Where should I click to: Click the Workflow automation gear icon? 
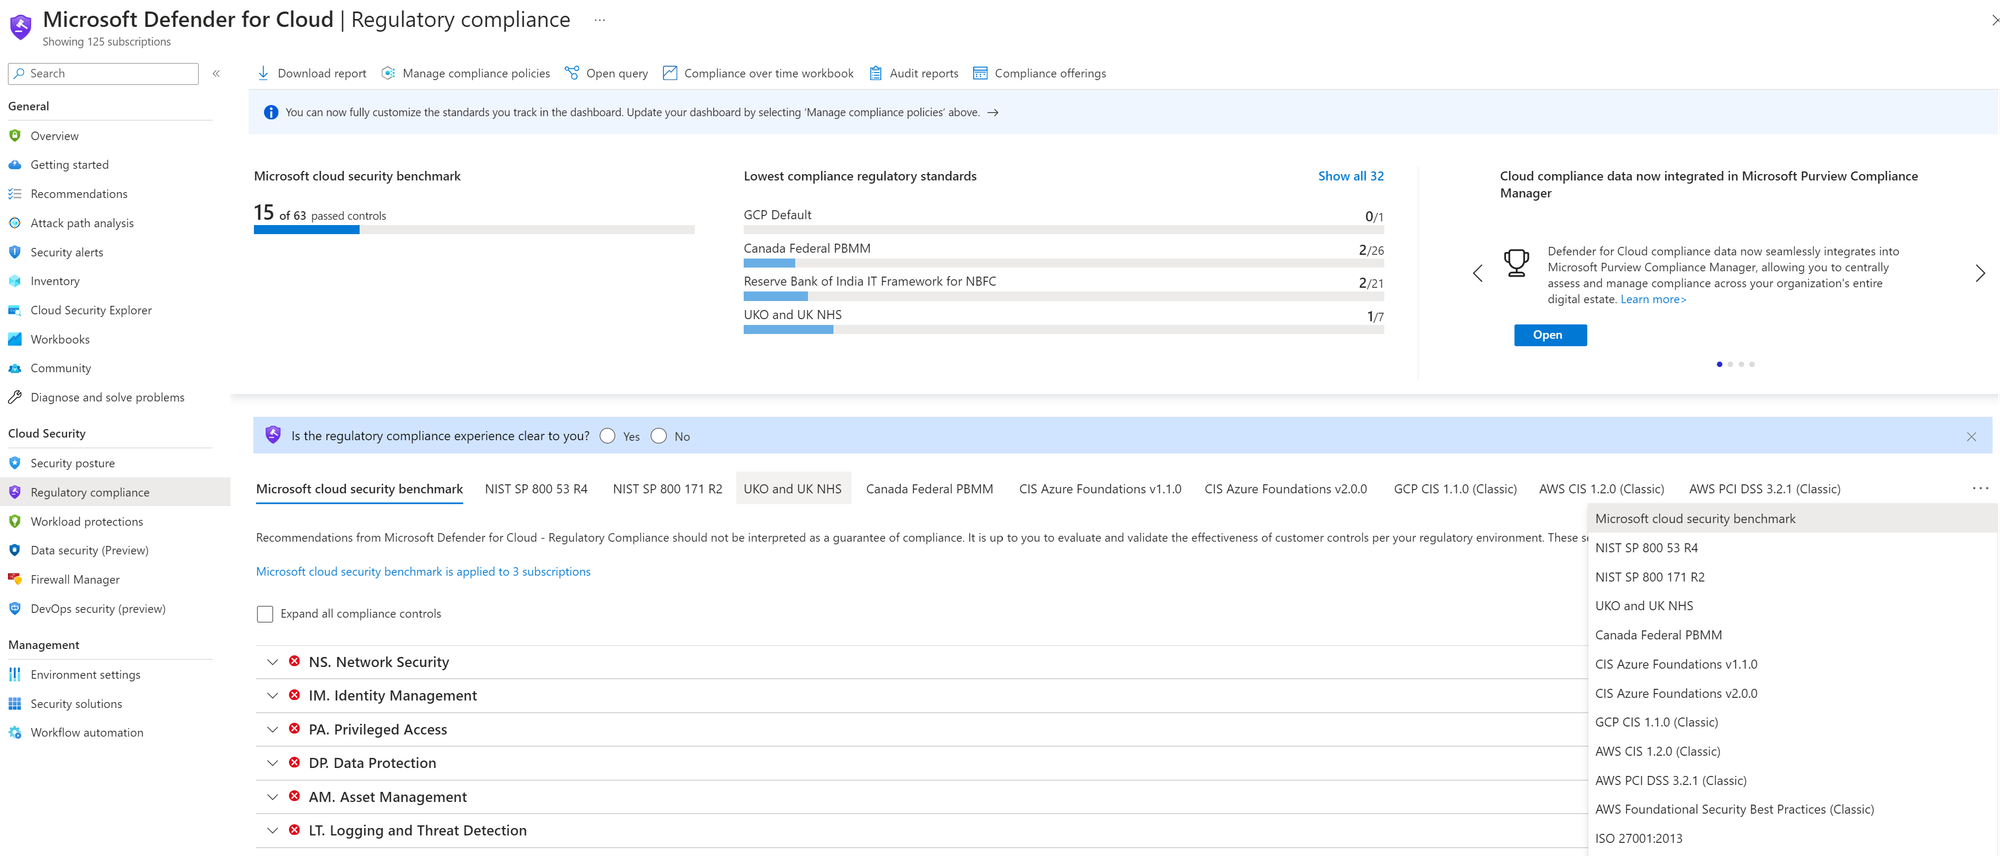(15, 733)
